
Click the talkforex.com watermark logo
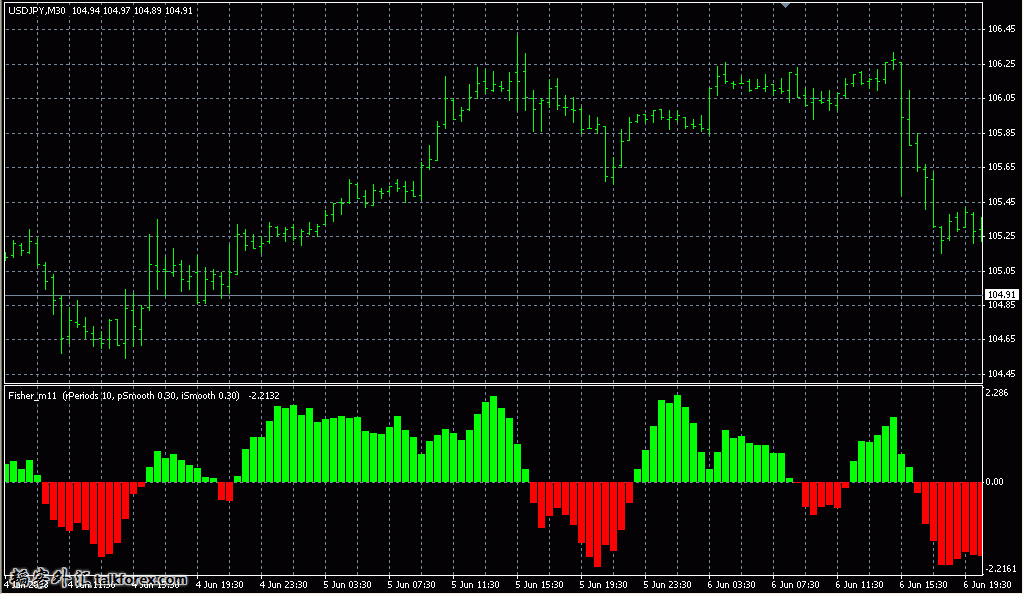(96, 579)
